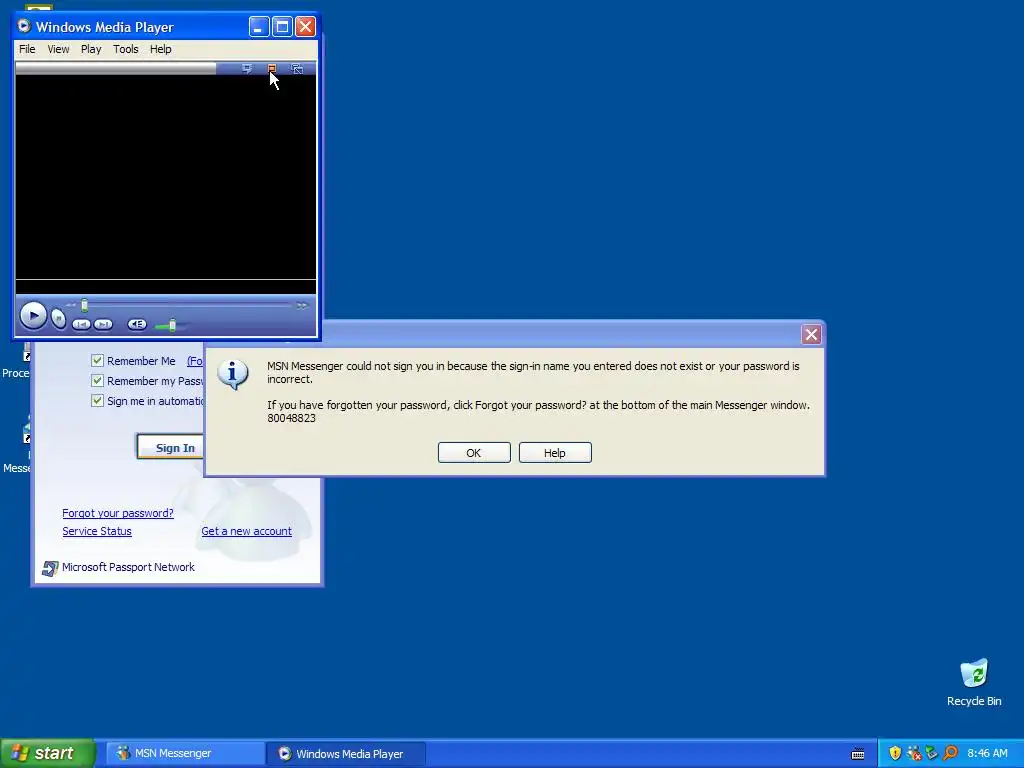Click the Previous track button in Media Player
1024x768 pixels.
[81, 325]
